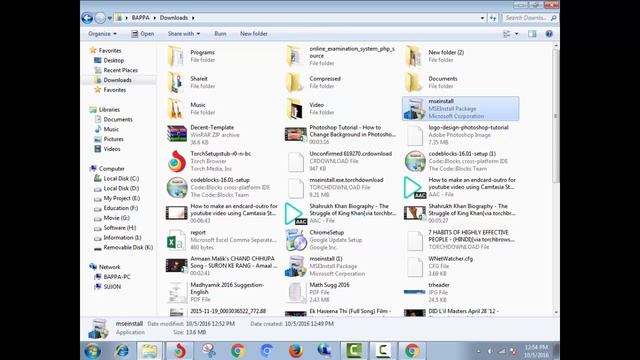Click the refresh button beside address bar
640x360 pixels.
click(493, 18)
